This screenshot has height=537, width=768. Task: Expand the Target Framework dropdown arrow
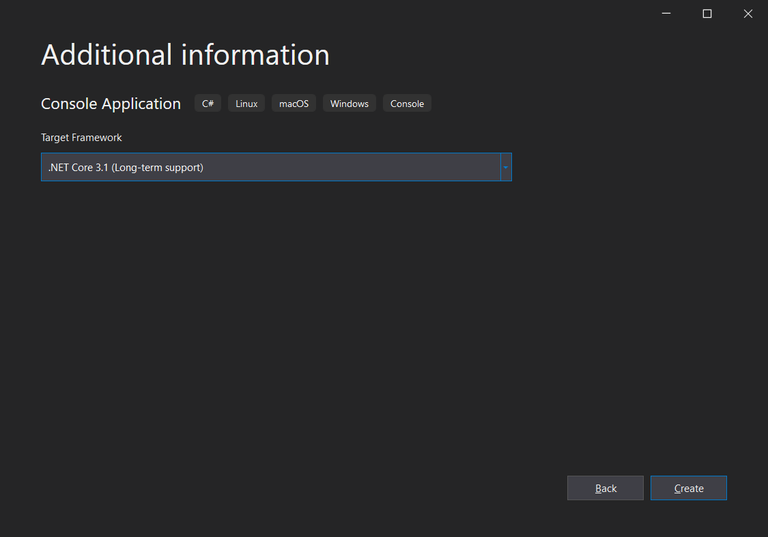[x=505, y=167]
